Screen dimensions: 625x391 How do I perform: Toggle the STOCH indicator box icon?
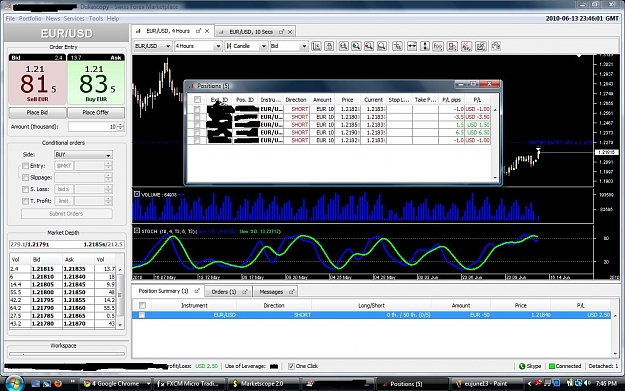(x=137, y=230)
